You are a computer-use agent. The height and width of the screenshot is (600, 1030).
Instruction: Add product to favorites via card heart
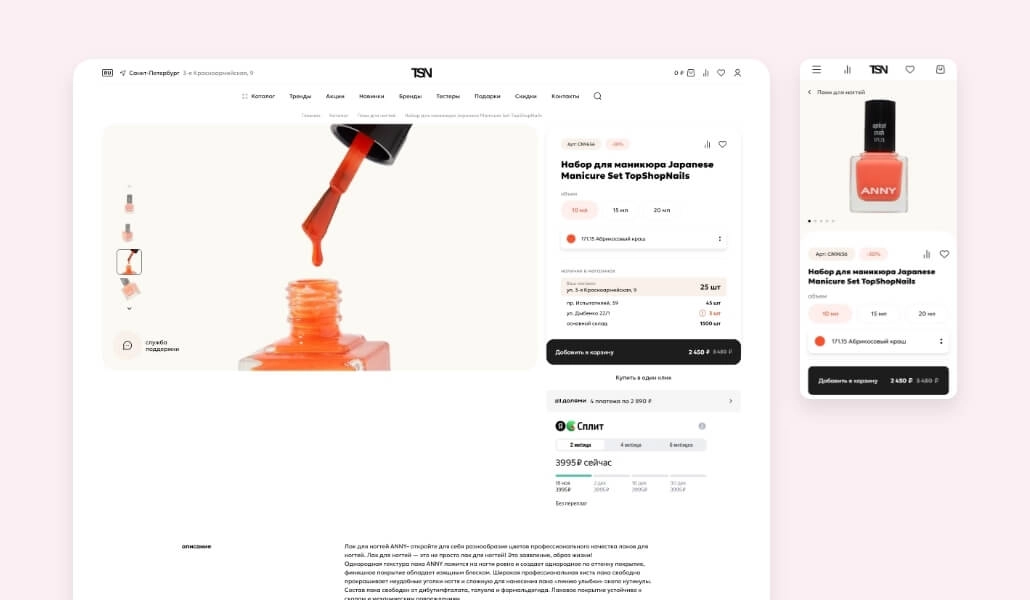point(723,144)
